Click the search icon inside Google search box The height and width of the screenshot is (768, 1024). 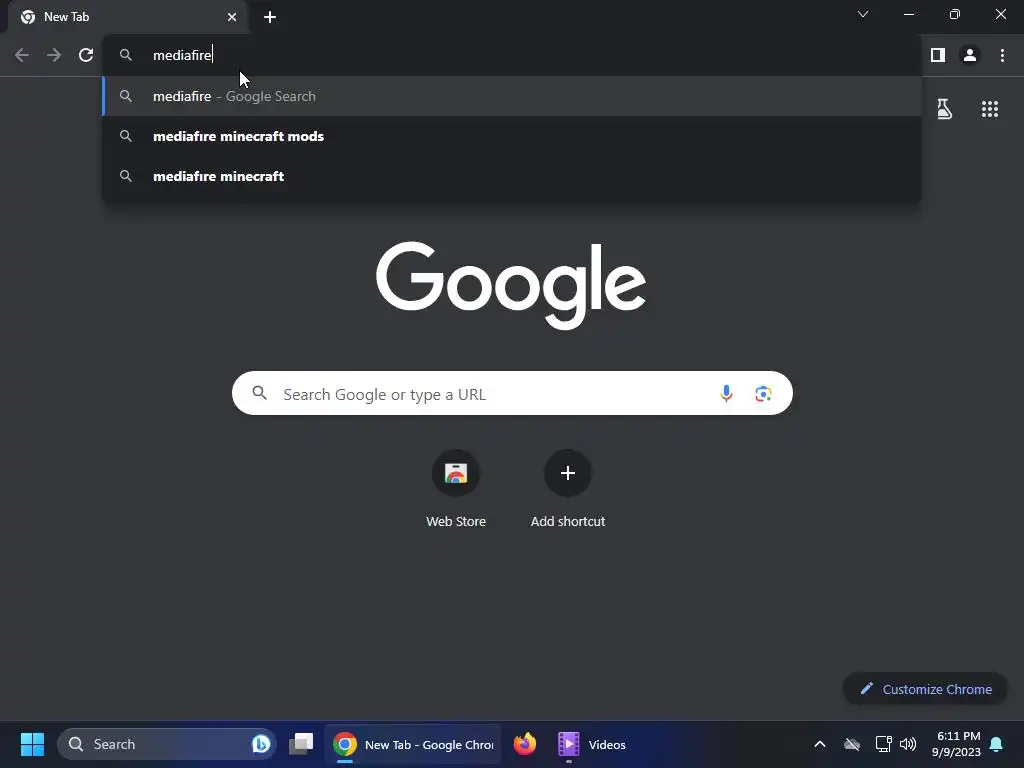point(260,392)
